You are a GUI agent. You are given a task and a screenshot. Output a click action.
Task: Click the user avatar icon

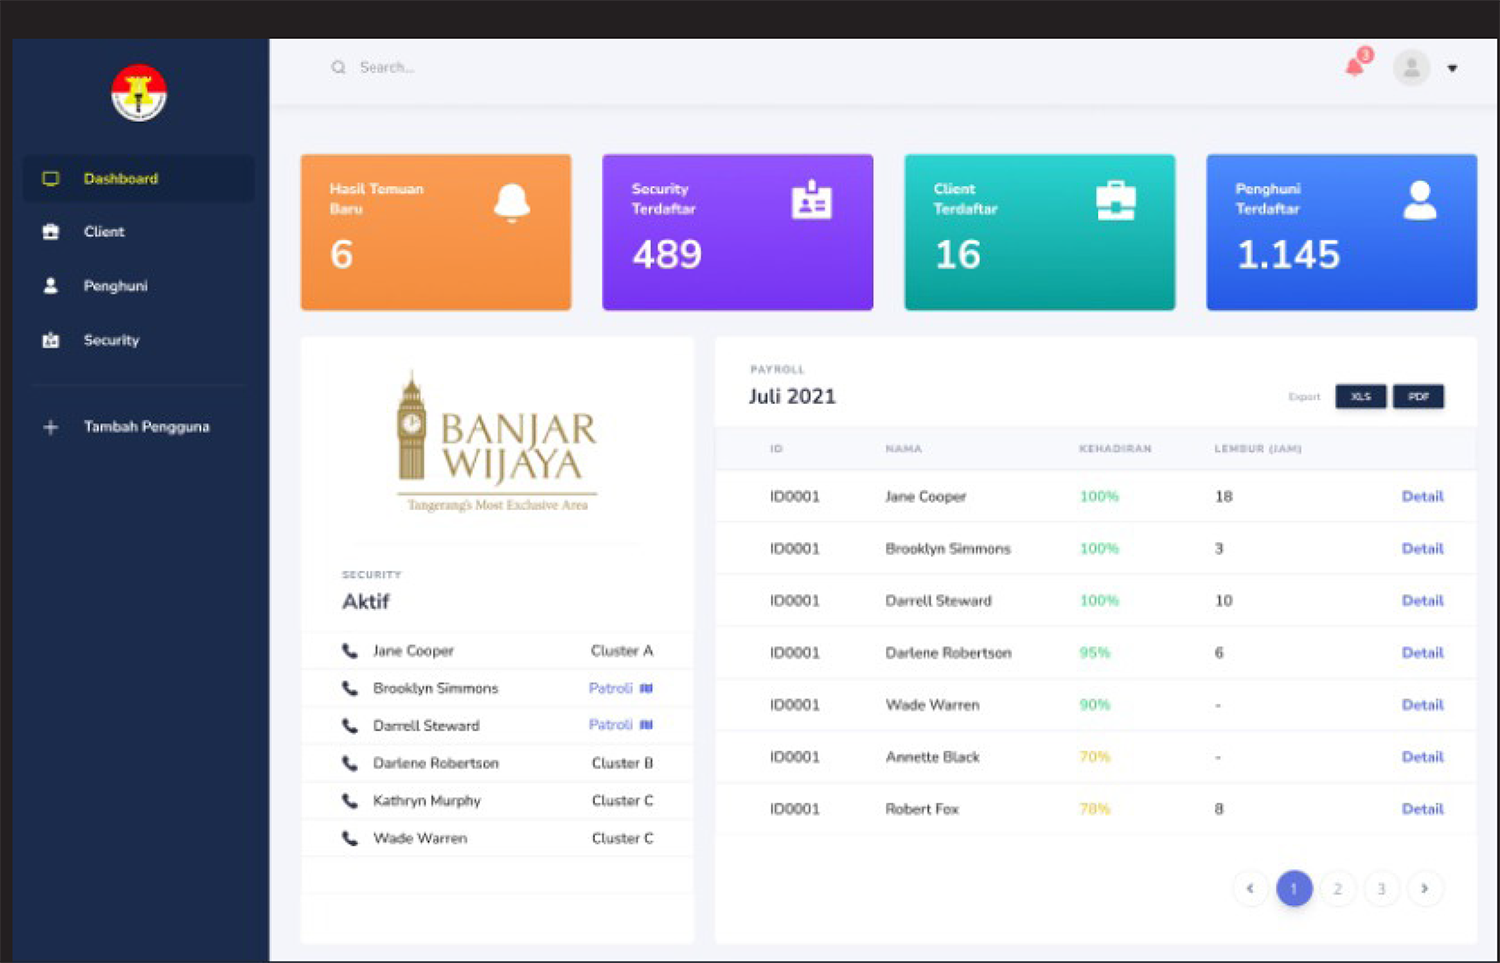[1411, 68]
